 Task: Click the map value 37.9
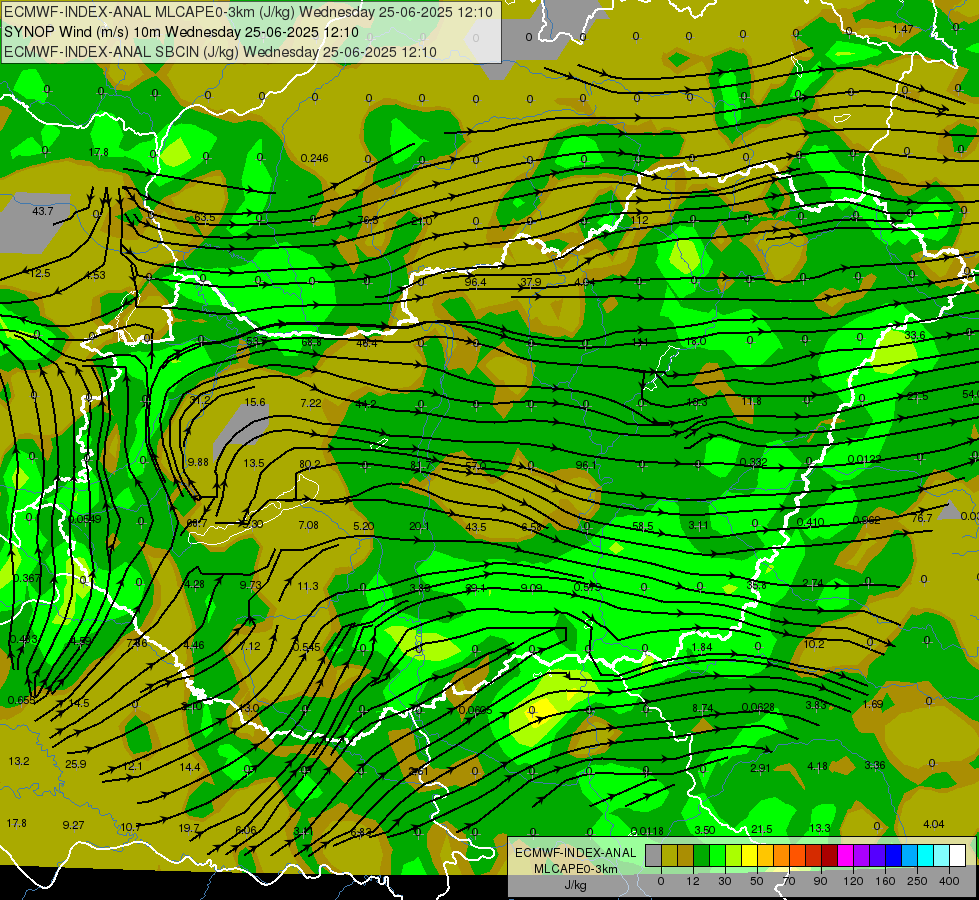(x=531, y=282)
